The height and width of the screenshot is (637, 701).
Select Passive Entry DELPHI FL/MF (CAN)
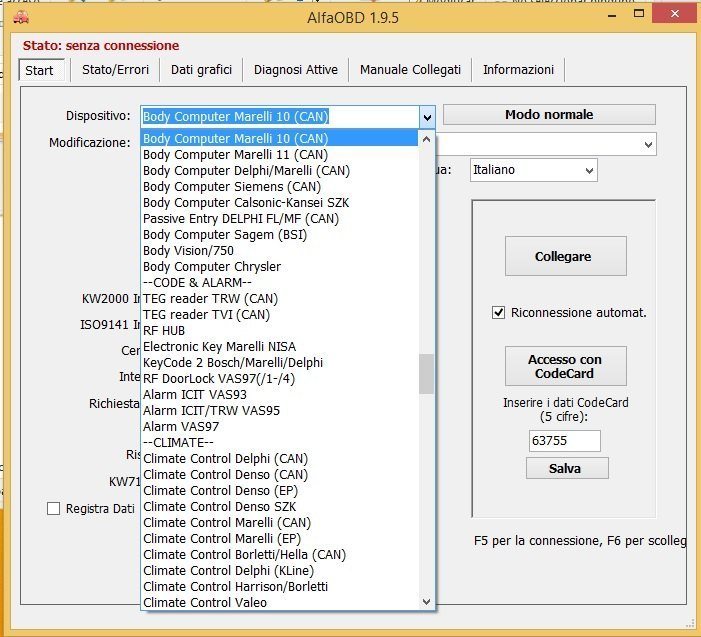[279, 219]
